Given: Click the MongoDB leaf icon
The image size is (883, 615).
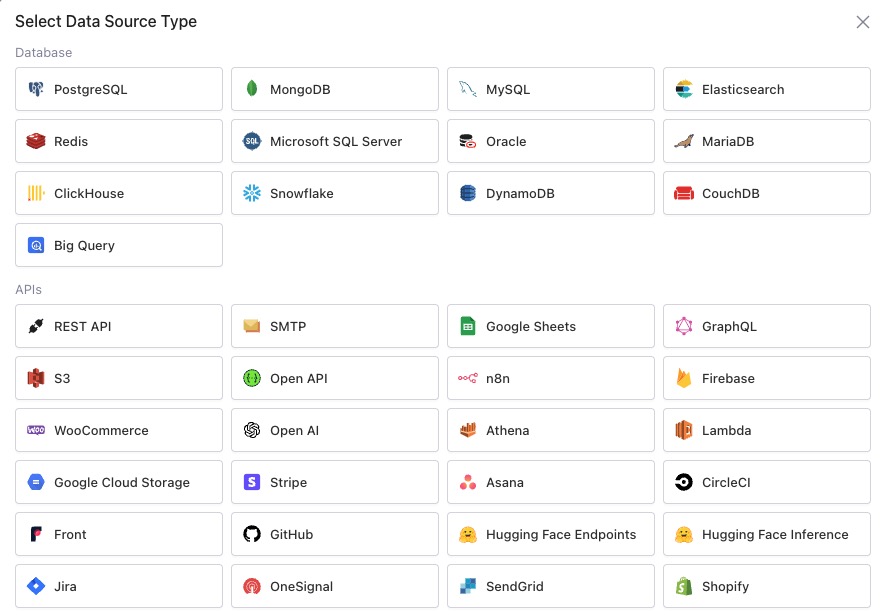Looking at the screenshot, I should [252, 90].
